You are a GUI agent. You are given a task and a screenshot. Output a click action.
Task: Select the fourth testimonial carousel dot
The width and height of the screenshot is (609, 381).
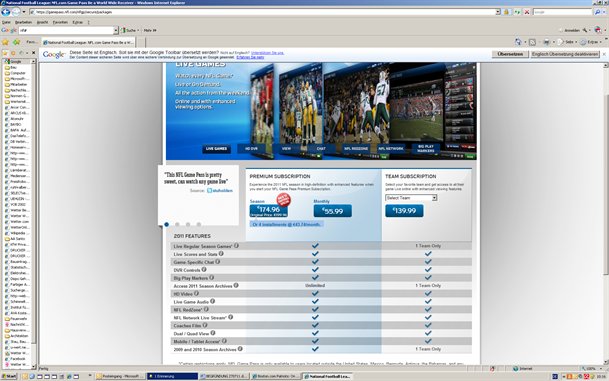coord(198,224)
